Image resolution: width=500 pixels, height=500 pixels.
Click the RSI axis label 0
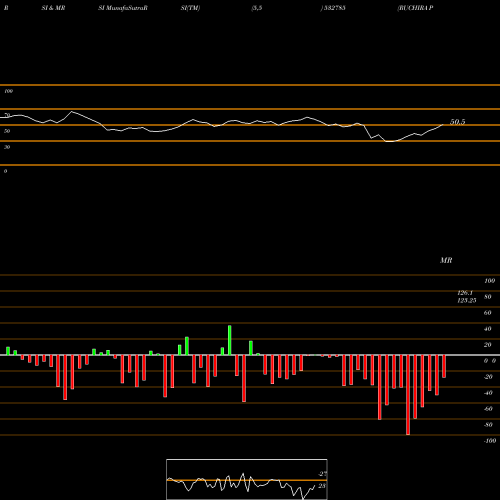pos(5,171)
